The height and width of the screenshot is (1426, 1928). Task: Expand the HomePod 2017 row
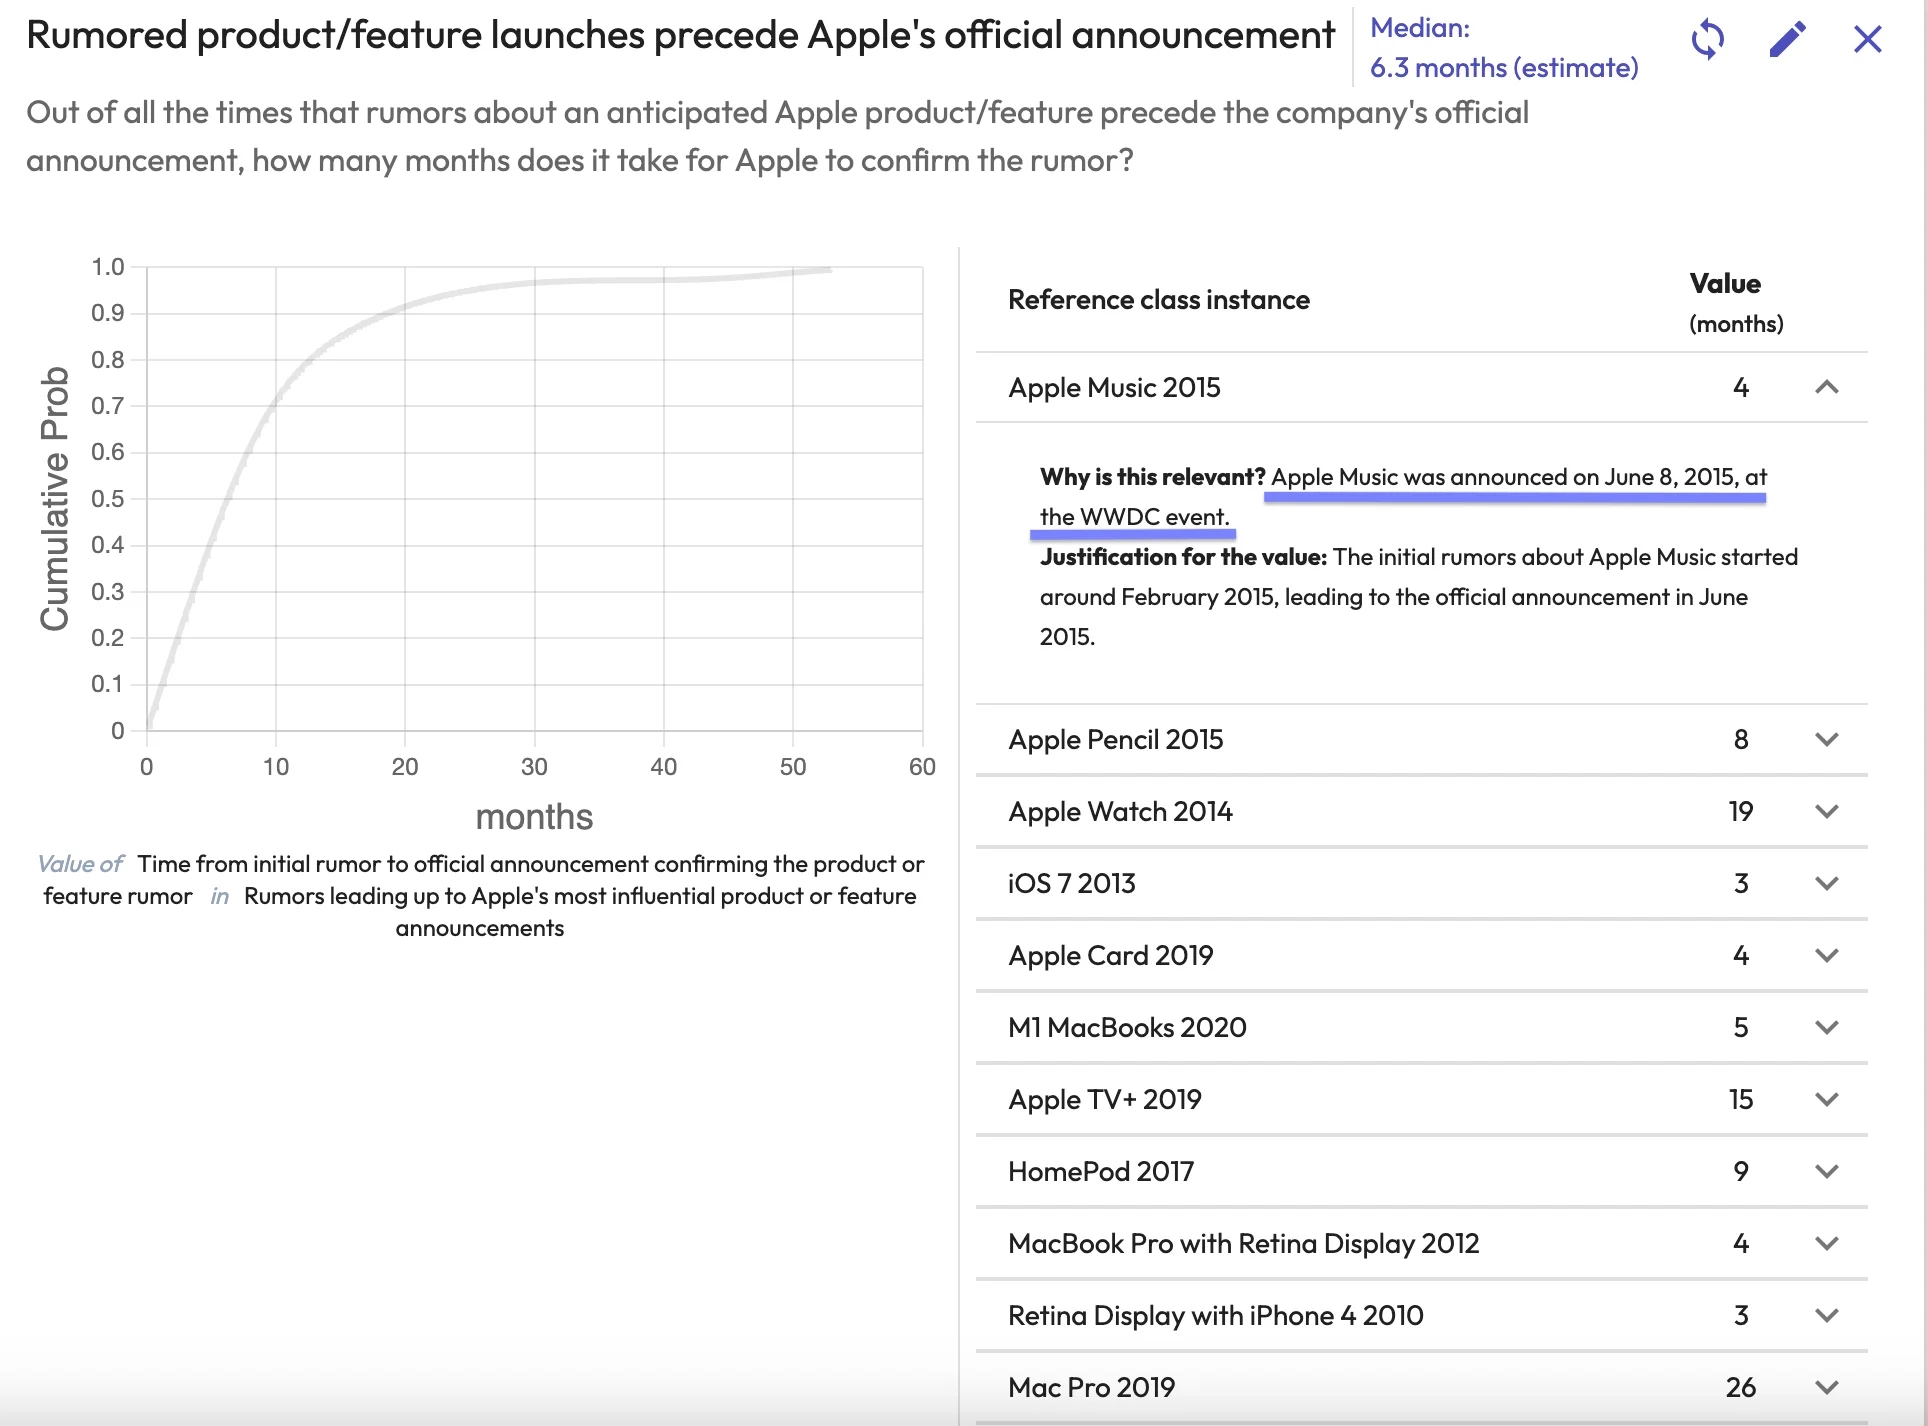1826,1171
